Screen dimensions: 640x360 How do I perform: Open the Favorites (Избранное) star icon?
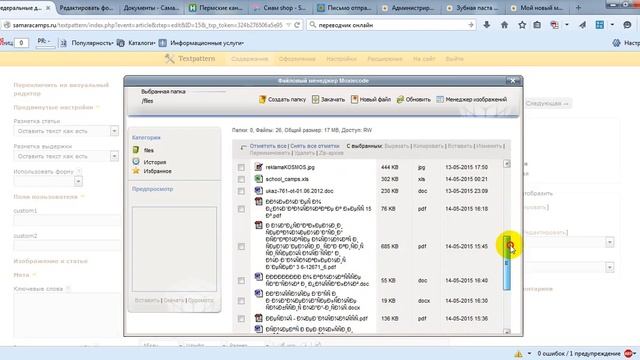pos(136,171)
